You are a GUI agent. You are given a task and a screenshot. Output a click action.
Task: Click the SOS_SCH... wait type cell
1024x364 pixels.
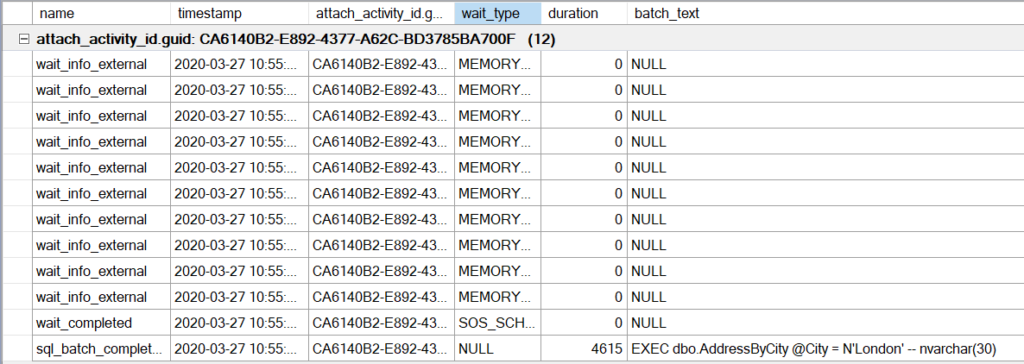tap(498, 323)
